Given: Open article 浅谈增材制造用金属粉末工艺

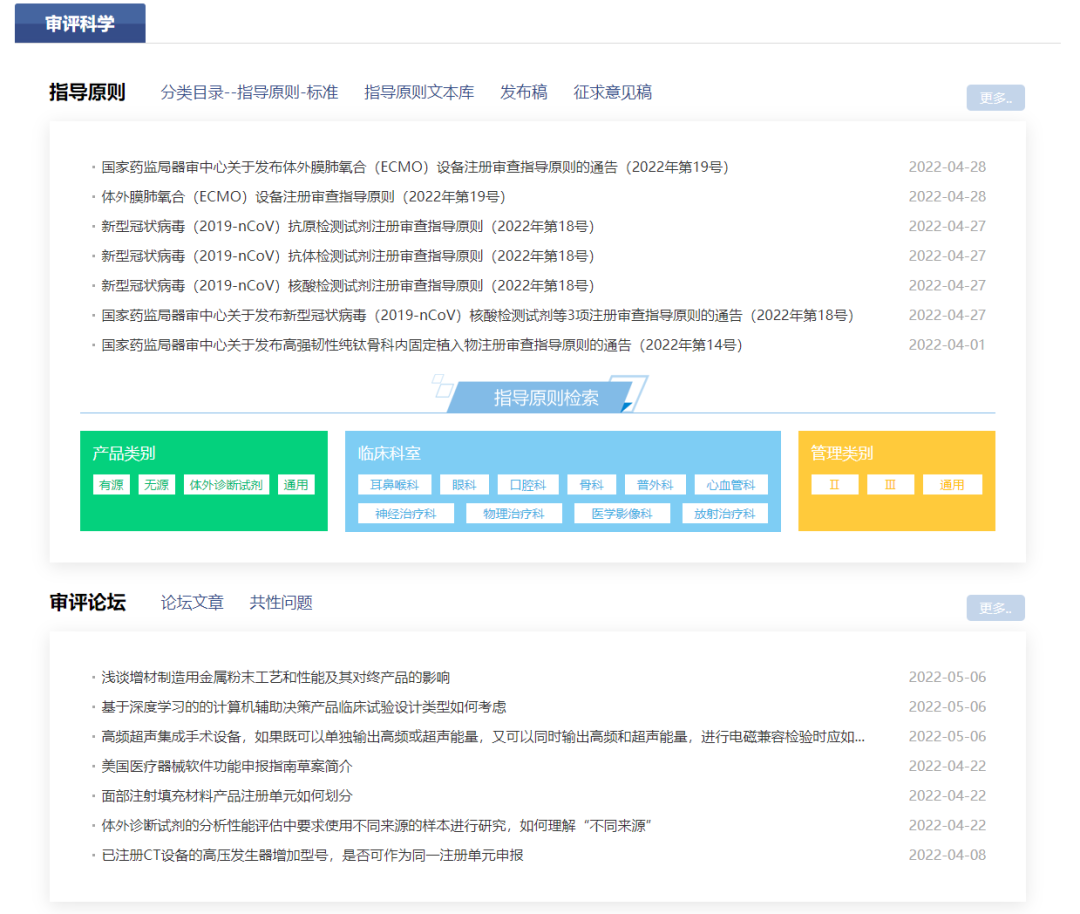Looking at the screenshot, I should pyautogui.click(x=276, y=678).
